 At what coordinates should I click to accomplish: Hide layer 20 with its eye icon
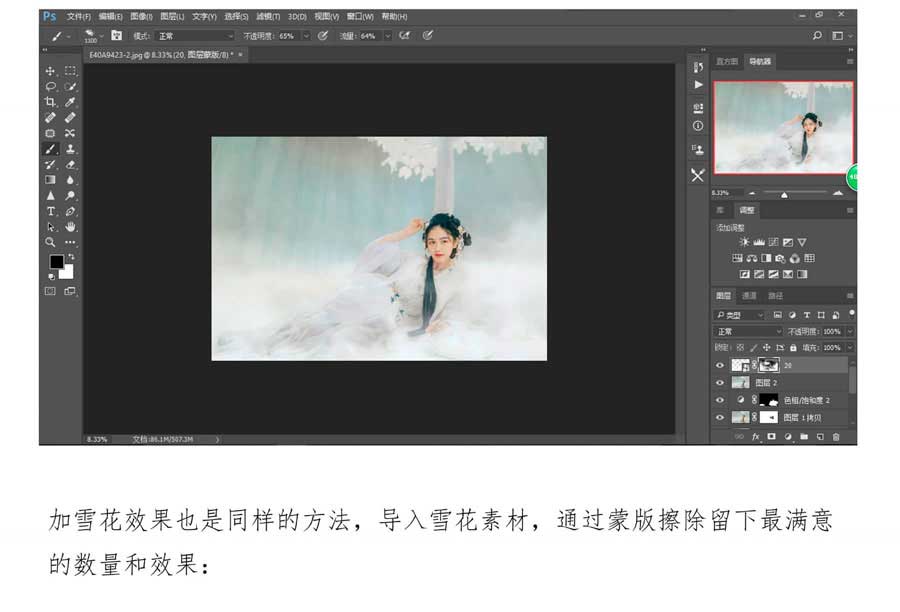click(x=720, y=366)
